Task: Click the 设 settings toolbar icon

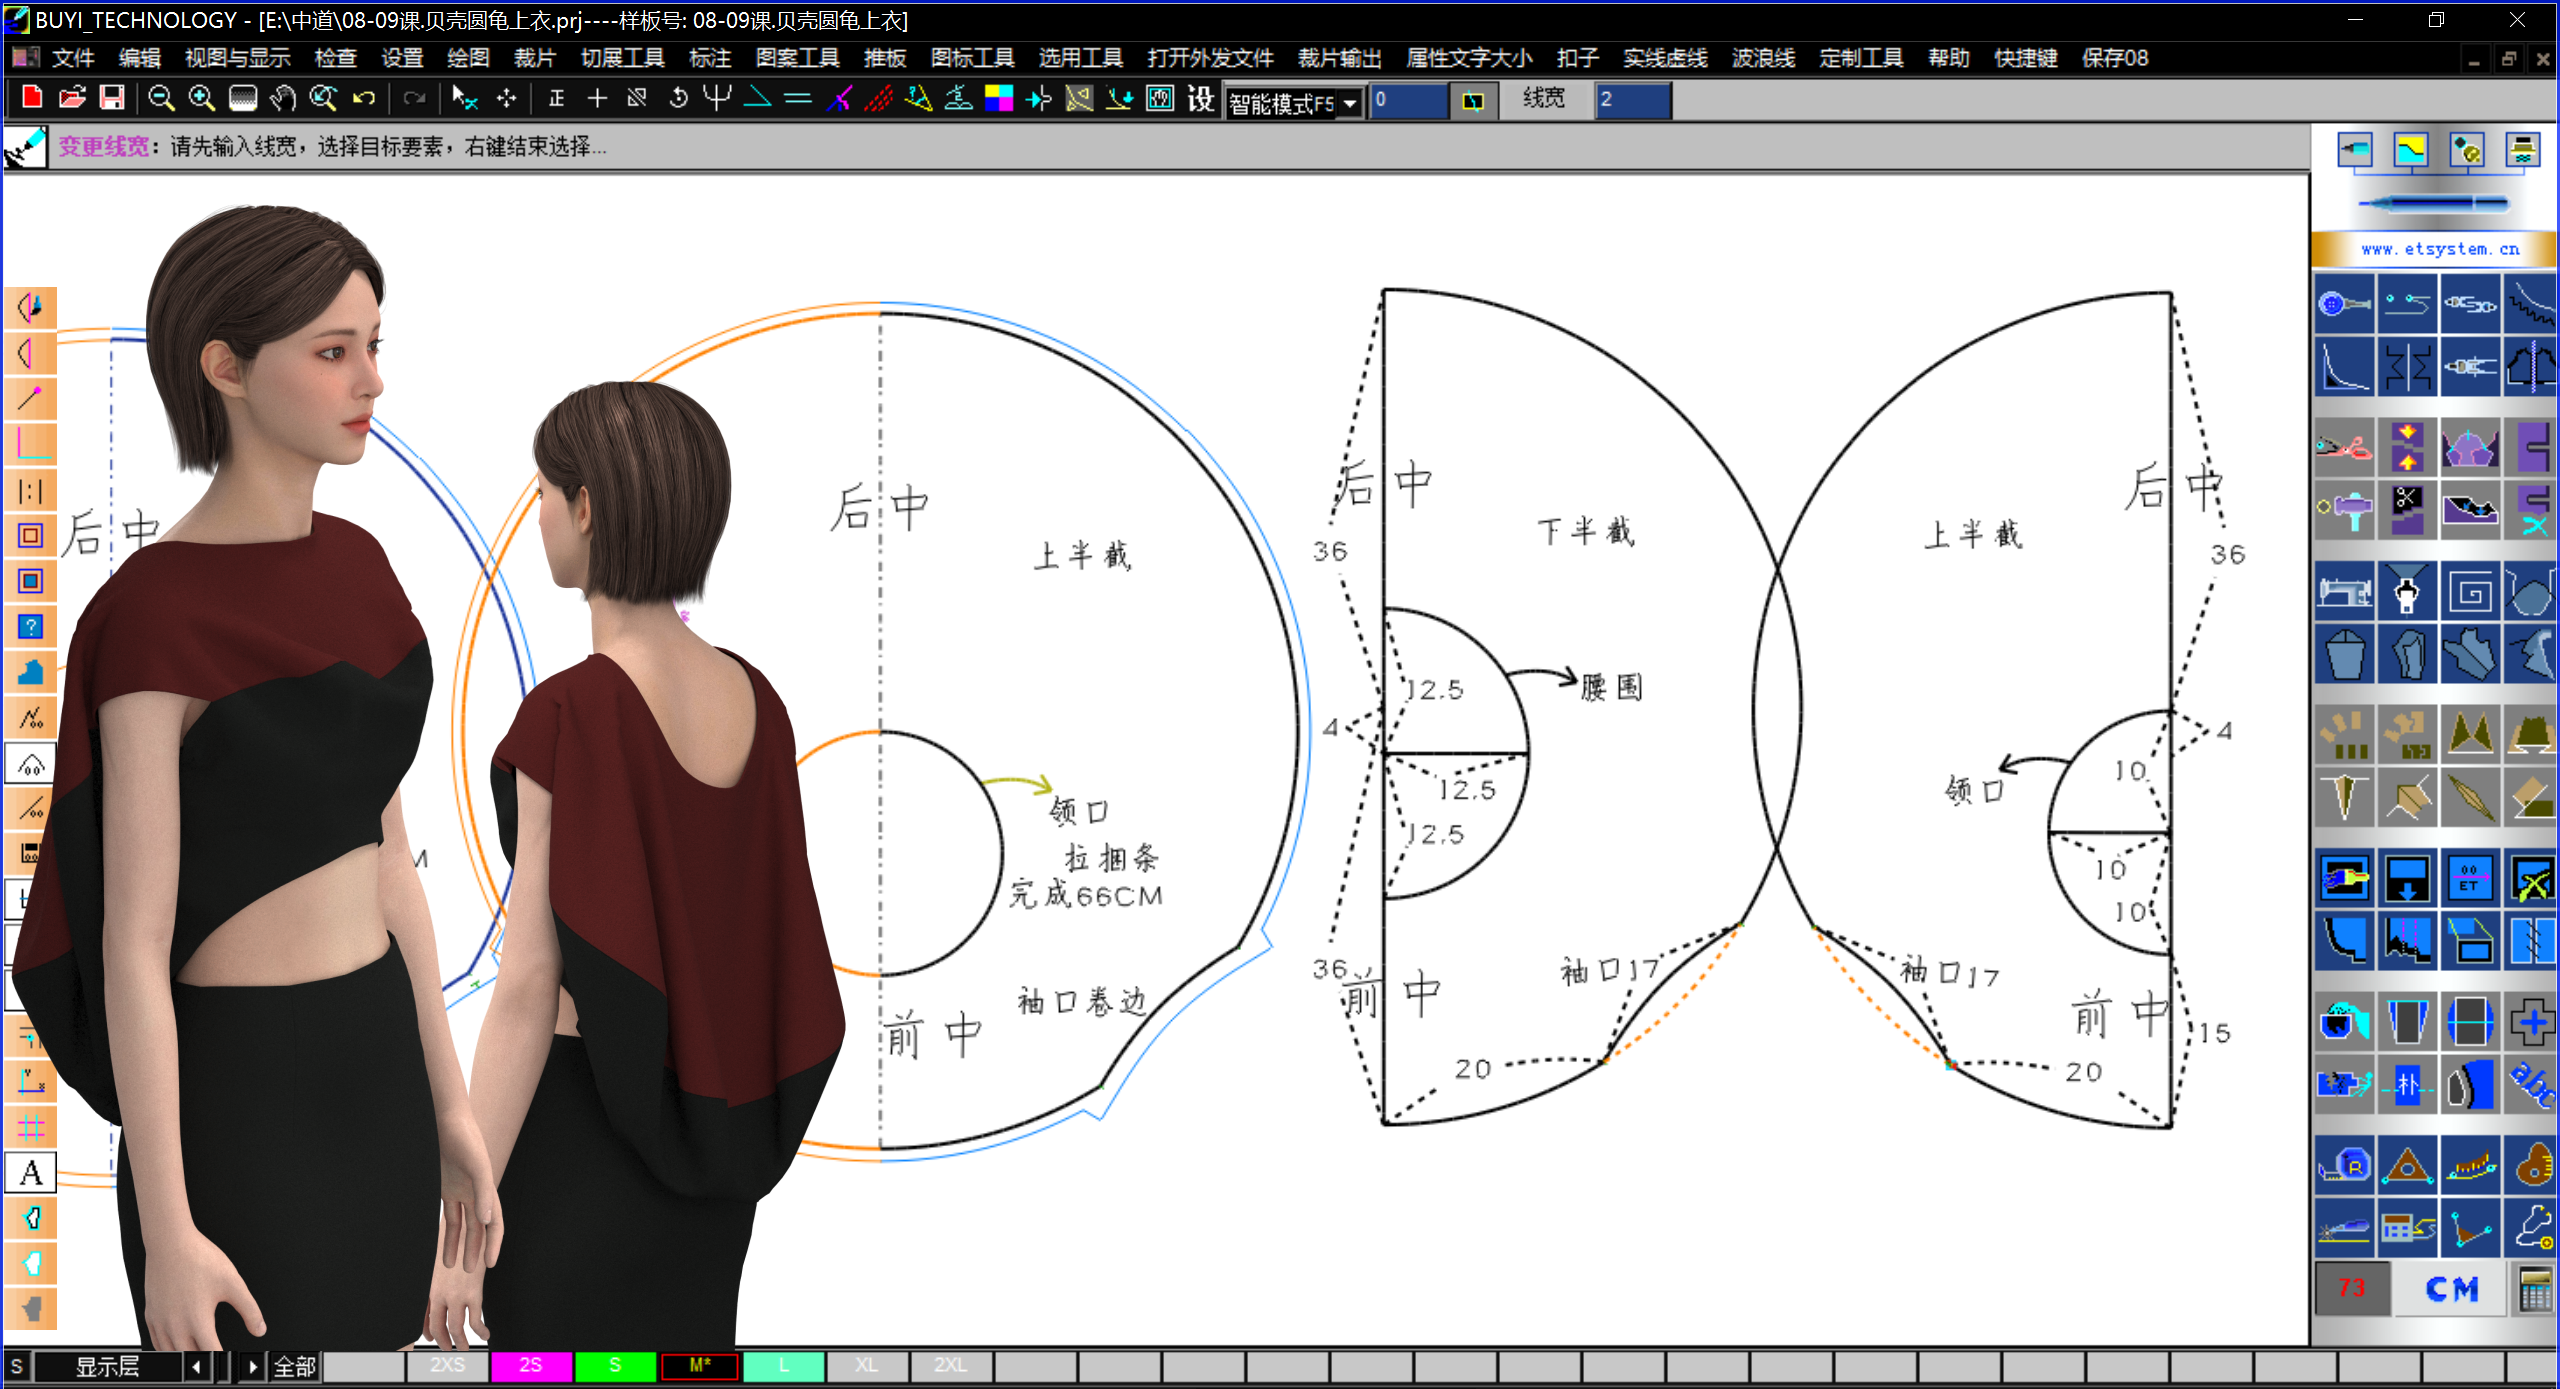Action: (x=1200, y=98)
